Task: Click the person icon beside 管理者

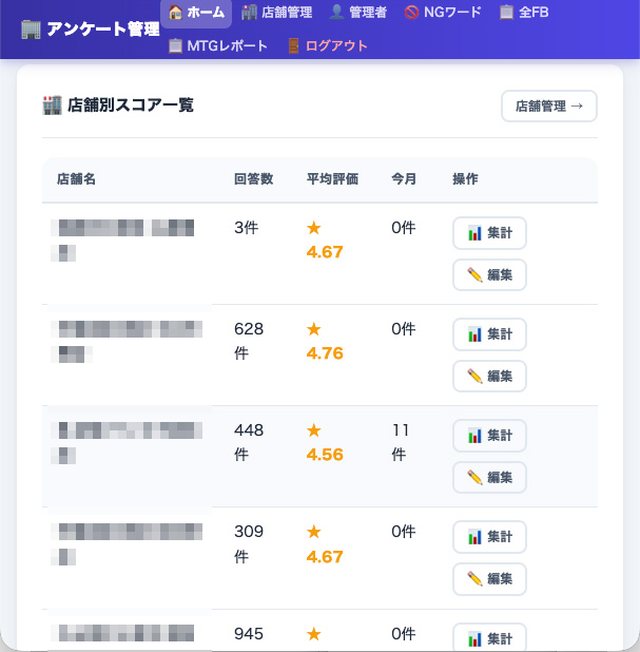Action: pyautogui.click(x=337, y=12)
